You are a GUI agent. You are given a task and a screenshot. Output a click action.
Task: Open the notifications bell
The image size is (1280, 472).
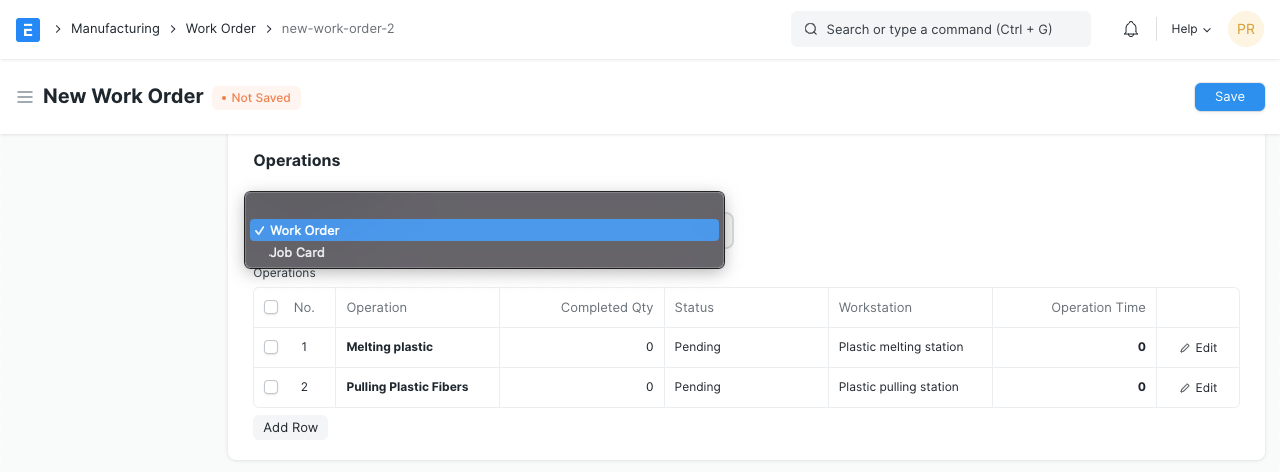[x=1131, y=29]
